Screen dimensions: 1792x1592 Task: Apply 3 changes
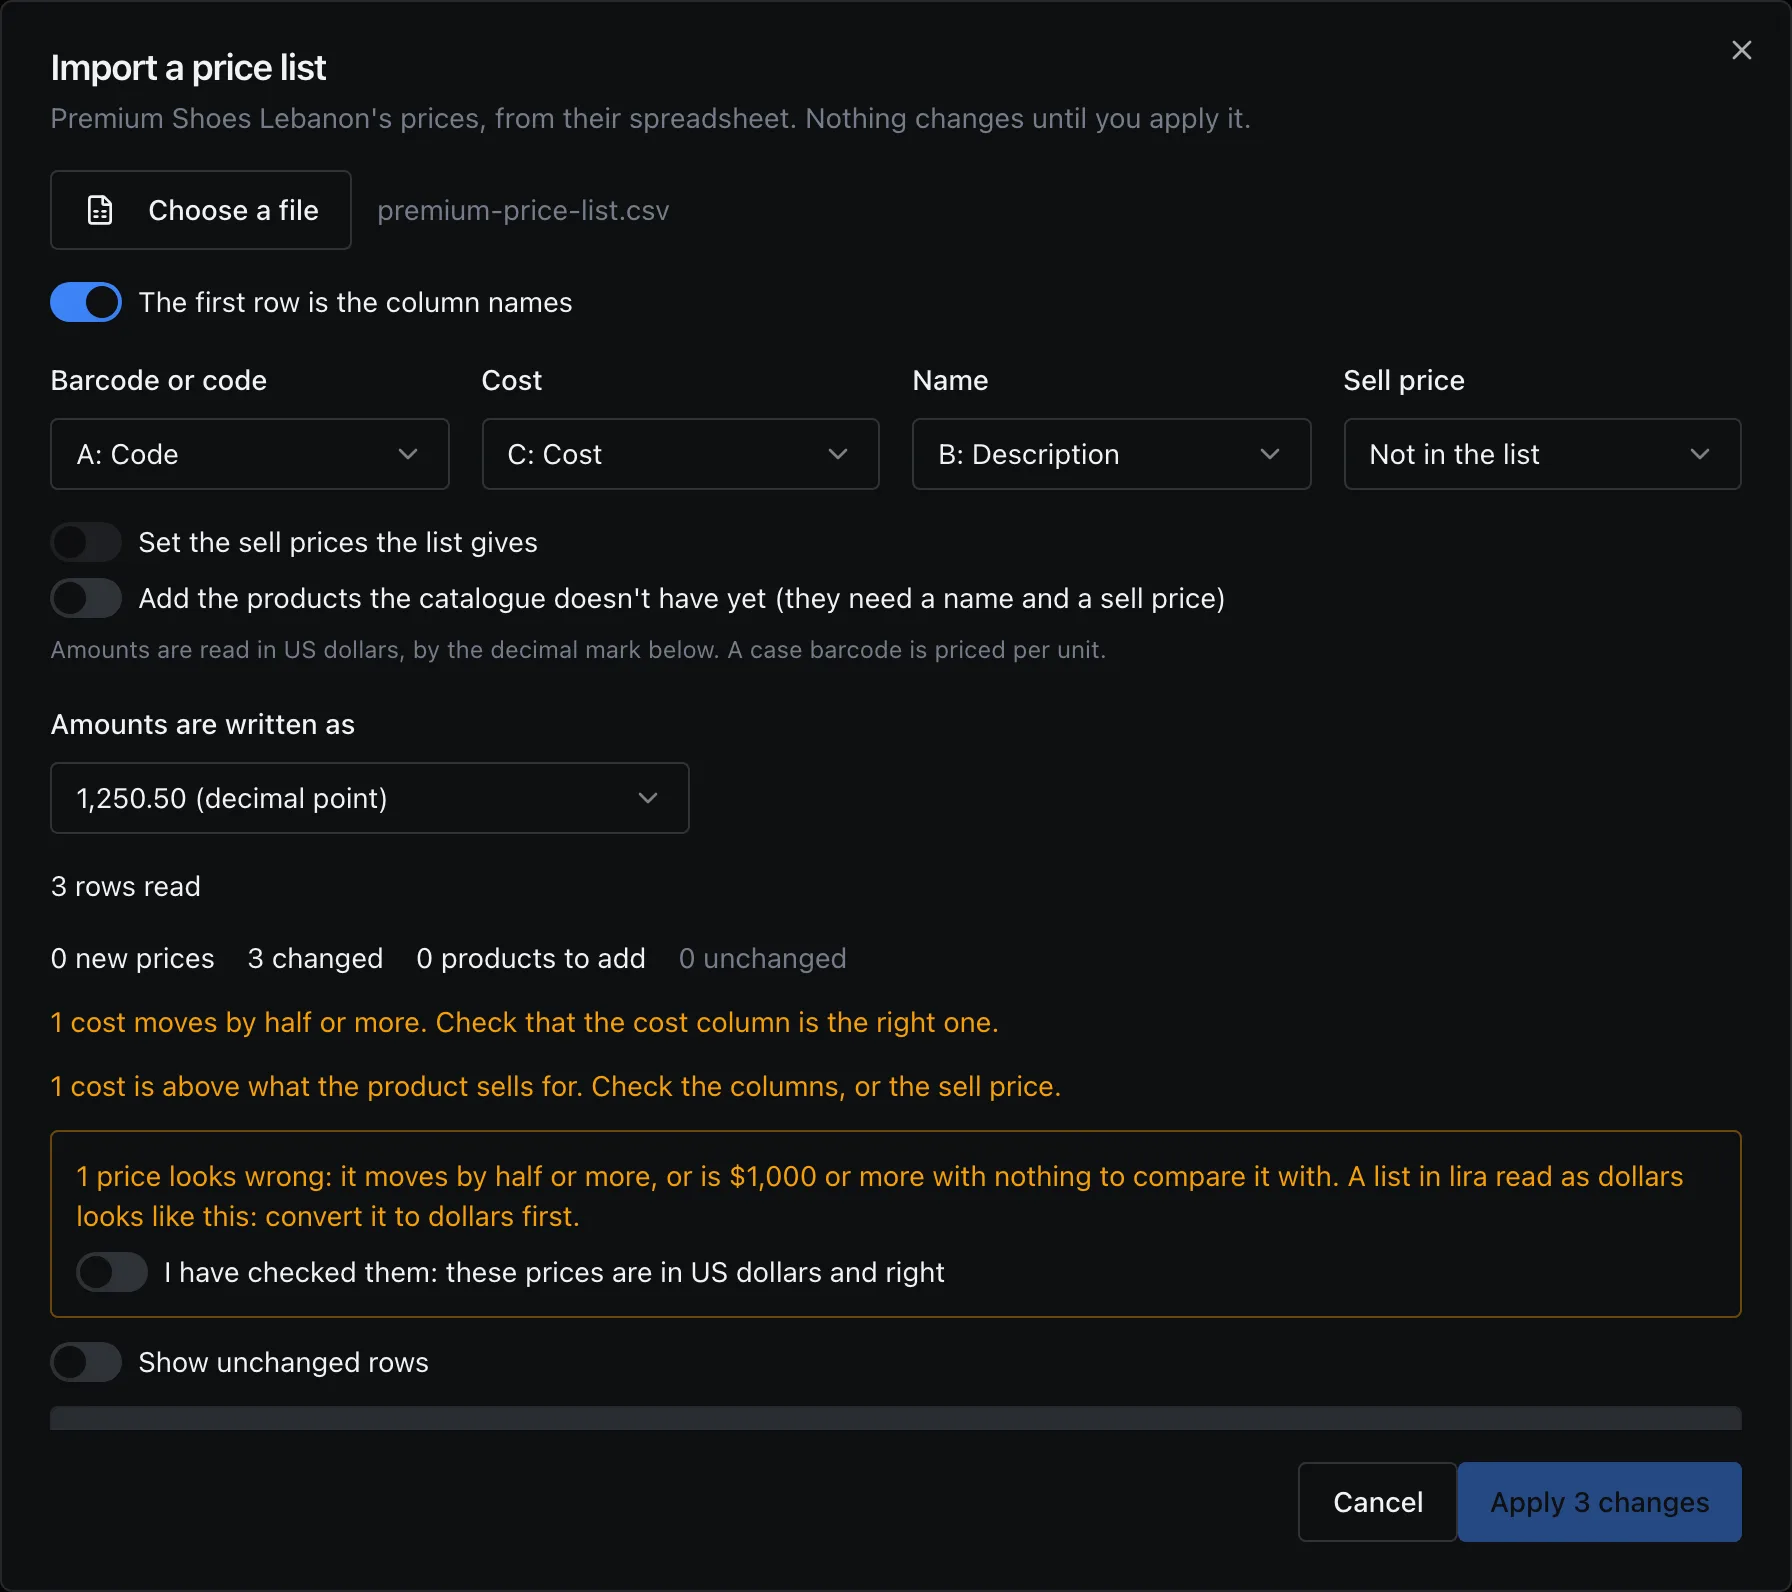coord(1600,1502)
